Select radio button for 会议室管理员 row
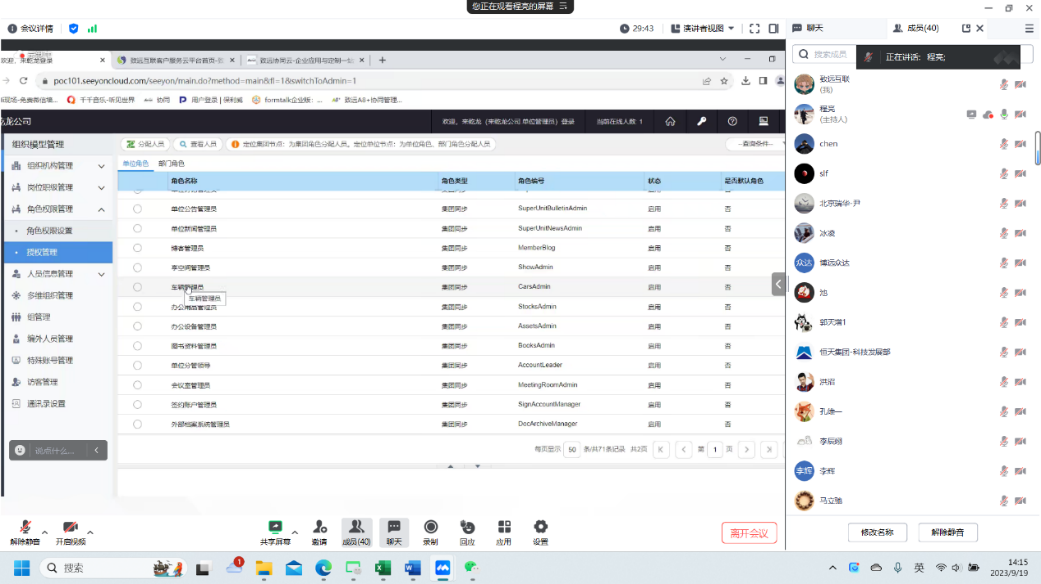This screenshot has width=1041, height=584. 137,385
